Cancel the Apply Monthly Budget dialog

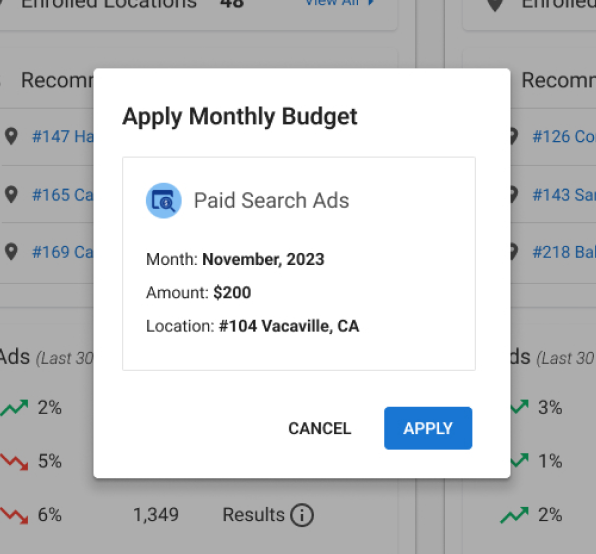pos(320,428)
